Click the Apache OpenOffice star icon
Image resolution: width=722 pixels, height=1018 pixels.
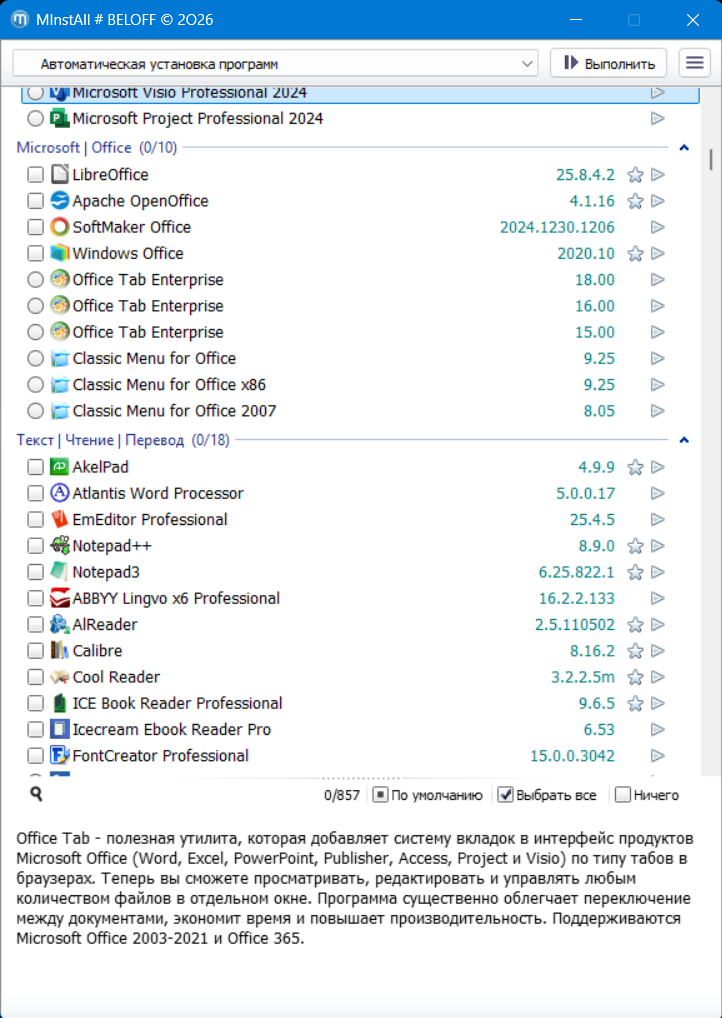635,201
